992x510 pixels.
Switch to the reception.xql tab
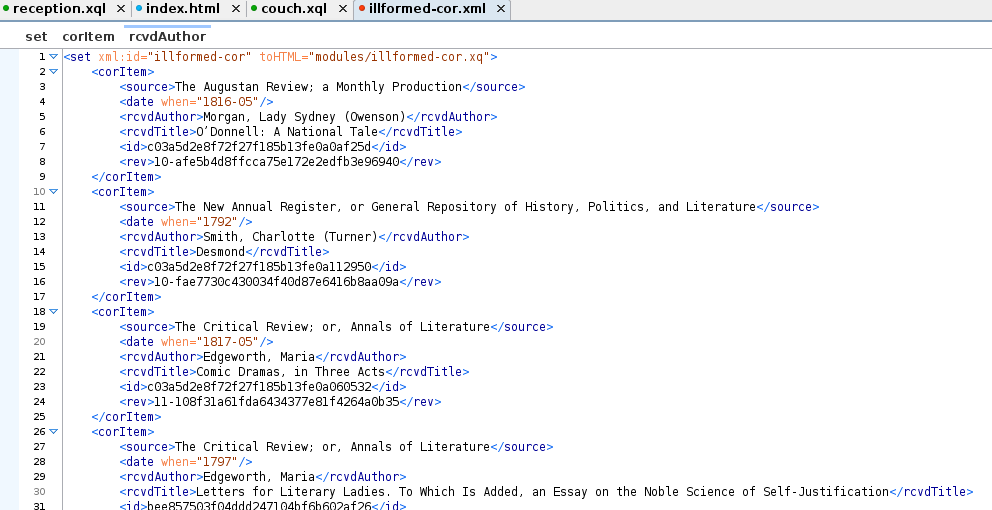(59, 9)
